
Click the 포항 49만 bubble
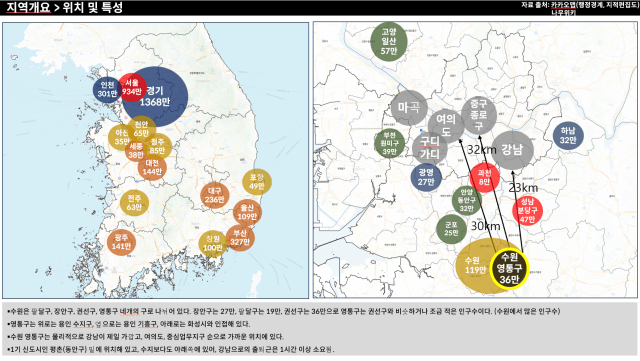(x=257, y=182)
